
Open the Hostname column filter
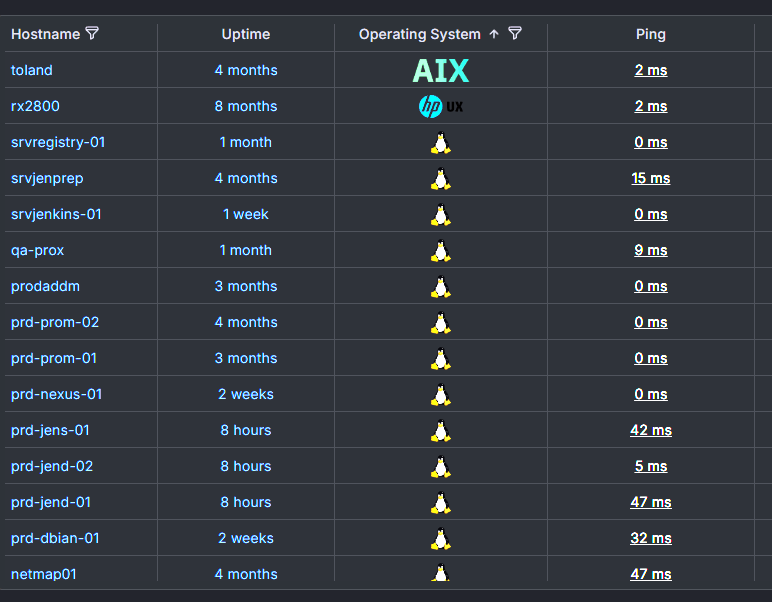93,34
